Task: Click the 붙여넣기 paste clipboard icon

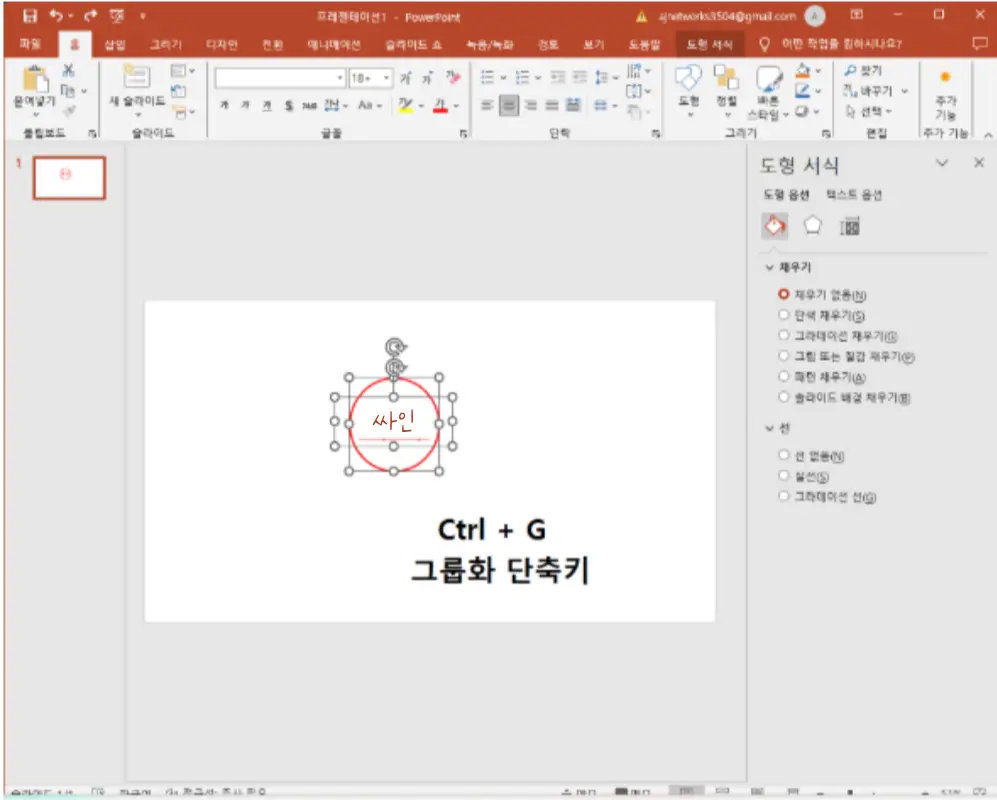Action: tap(34, 82)
